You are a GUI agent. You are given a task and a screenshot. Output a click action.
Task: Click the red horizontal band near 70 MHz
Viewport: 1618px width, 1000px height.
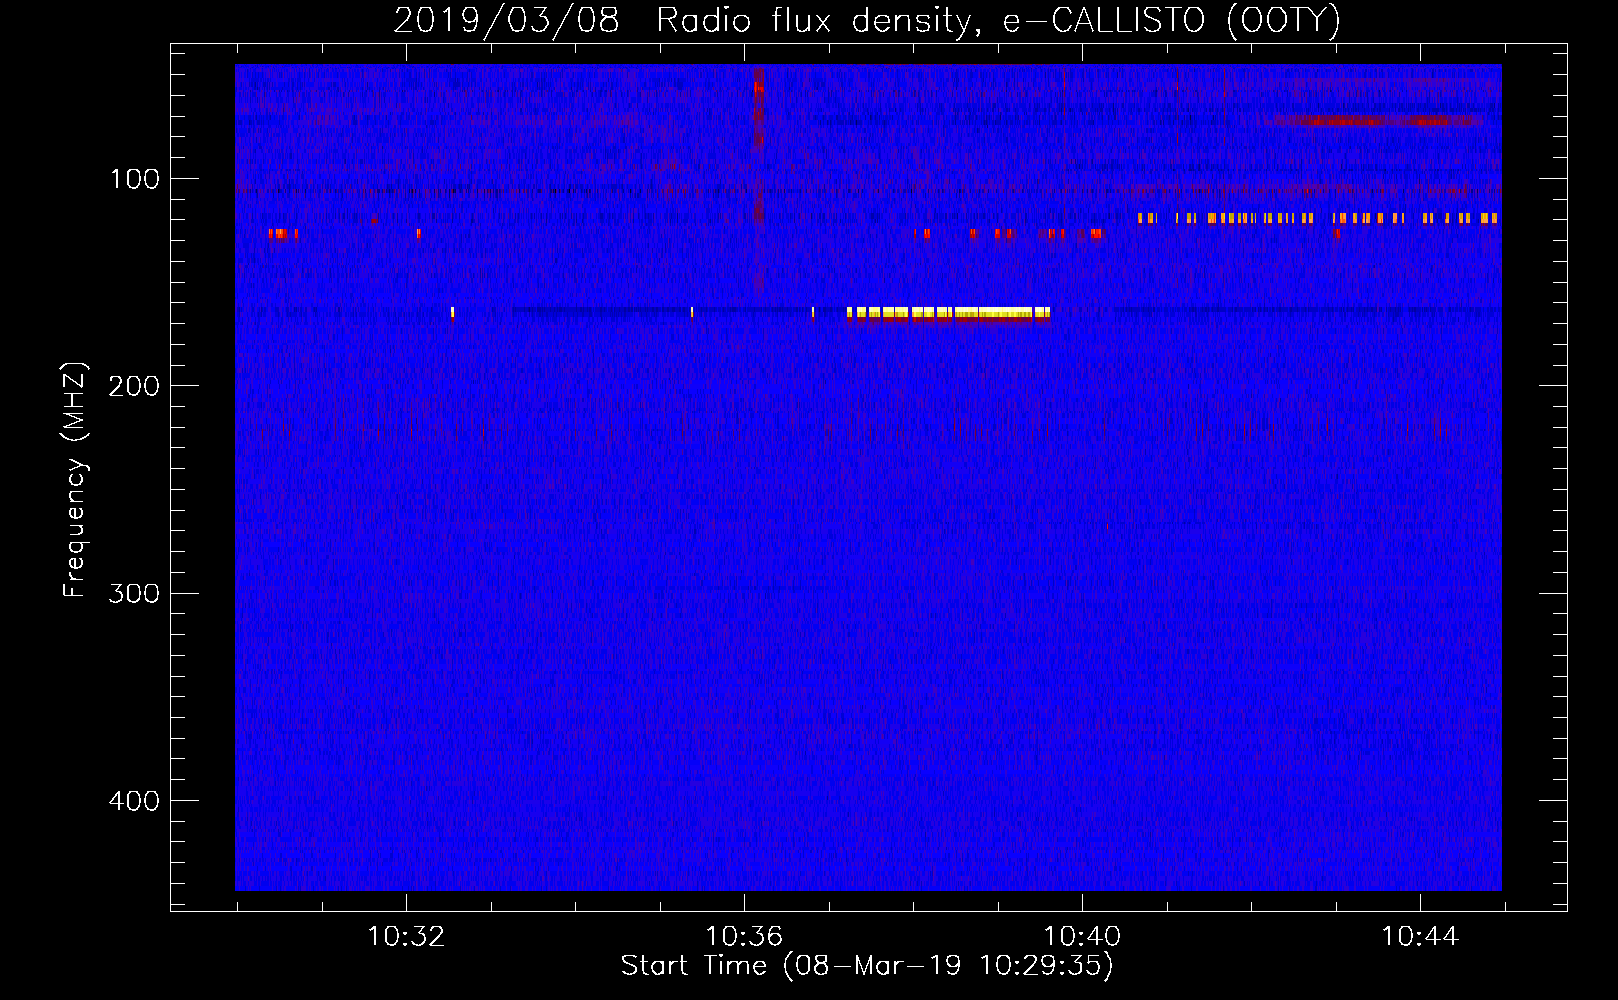click(x=1372, y=121)
